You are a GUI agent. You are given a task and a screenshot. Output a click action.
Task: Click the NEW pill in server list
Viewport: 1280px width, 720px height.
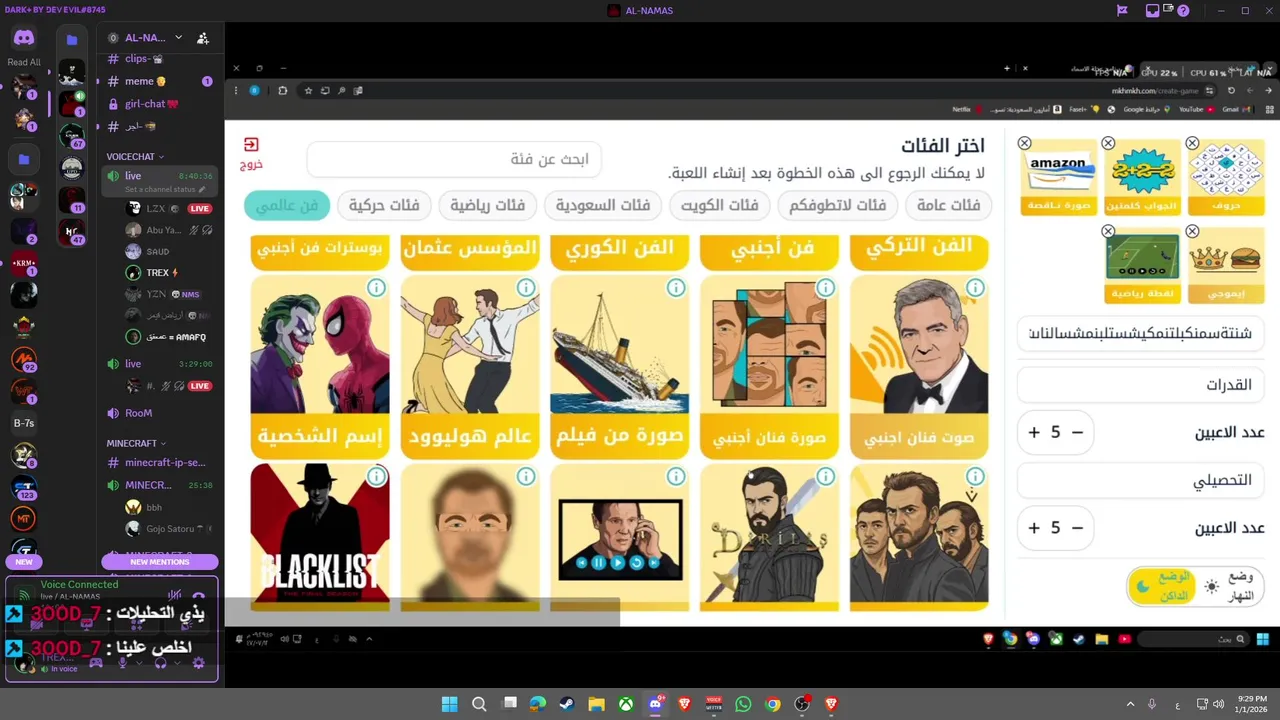point(24,562)
